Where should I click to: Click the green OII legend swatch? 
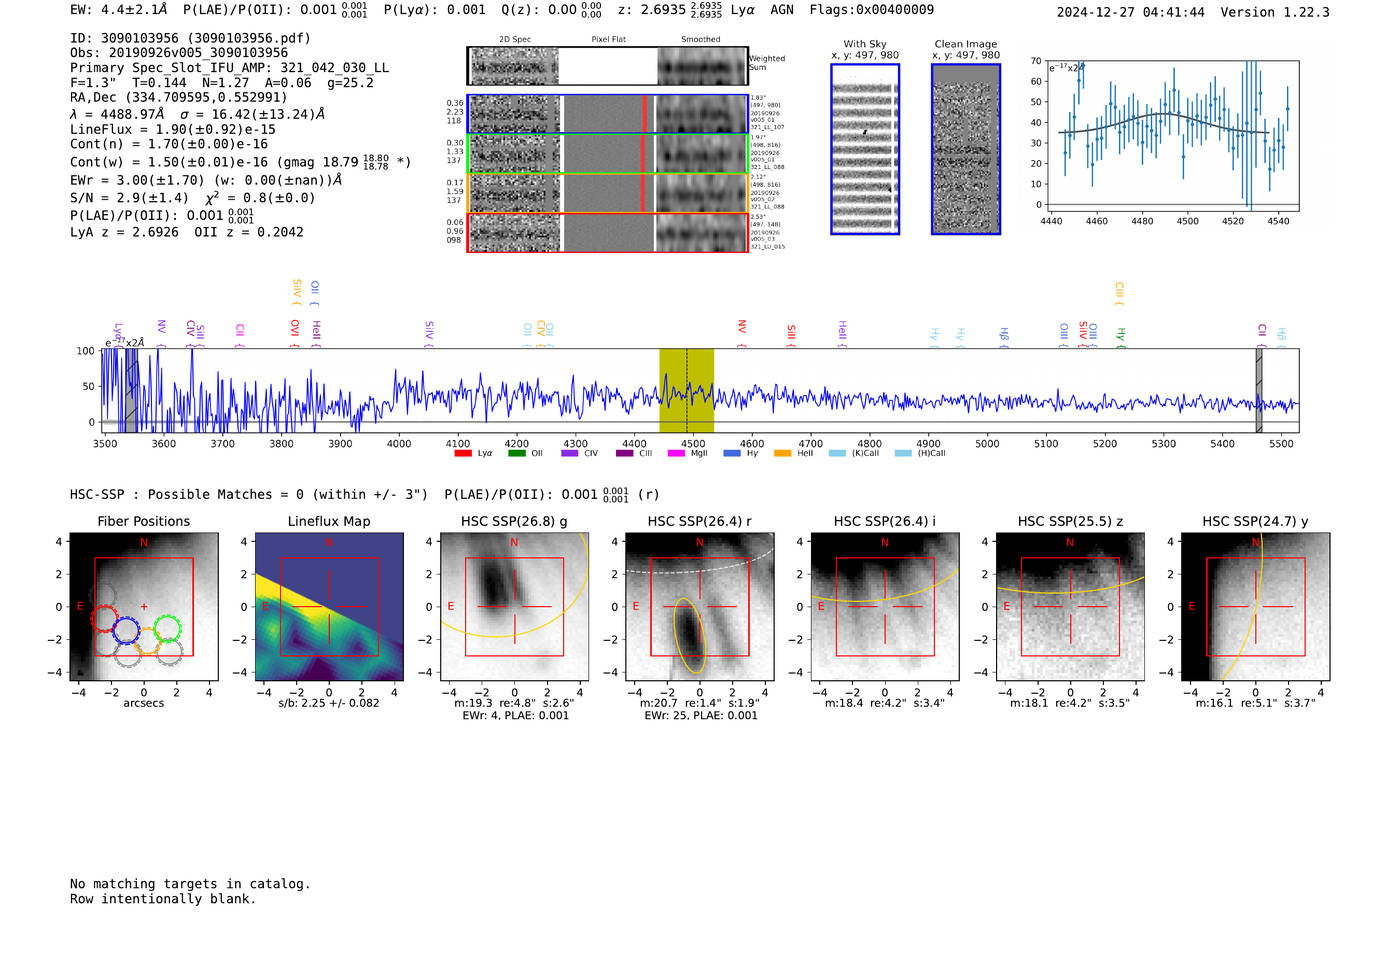click(x=517, y=453)
